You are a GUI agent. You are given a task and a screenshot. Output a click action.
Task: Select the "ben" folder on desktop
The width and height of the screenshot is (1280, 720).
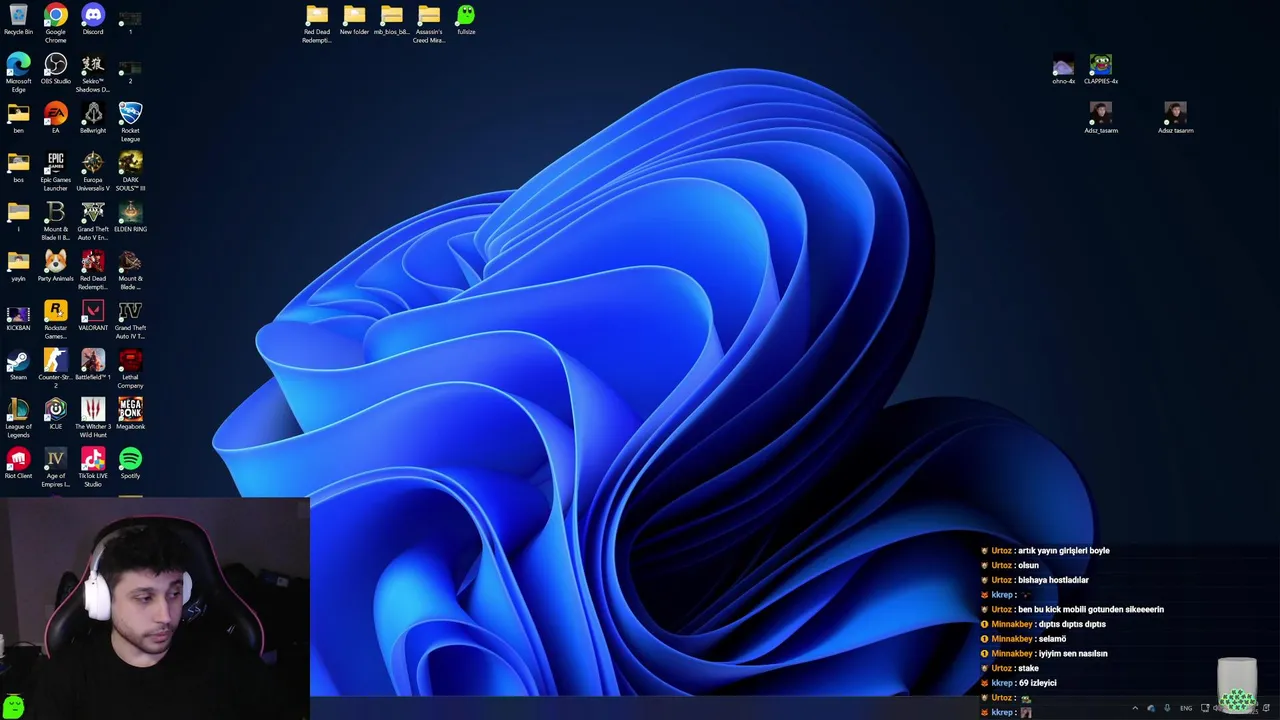[x=18, y=118]
